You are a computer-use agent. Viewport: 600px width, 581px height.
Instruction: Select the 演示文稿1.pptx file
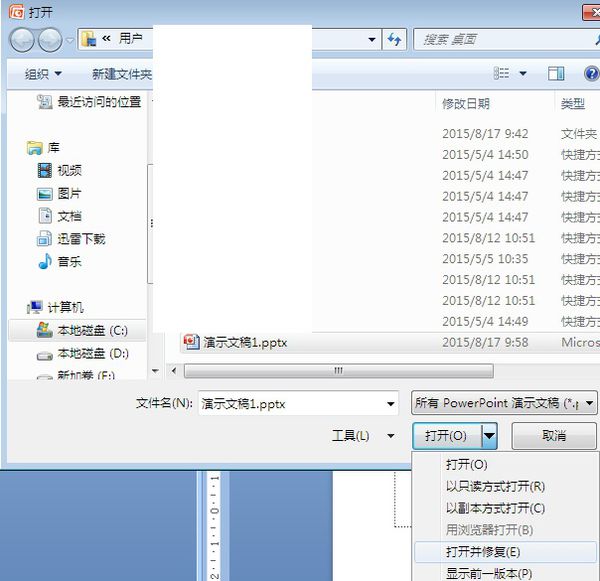coord(245,342)
